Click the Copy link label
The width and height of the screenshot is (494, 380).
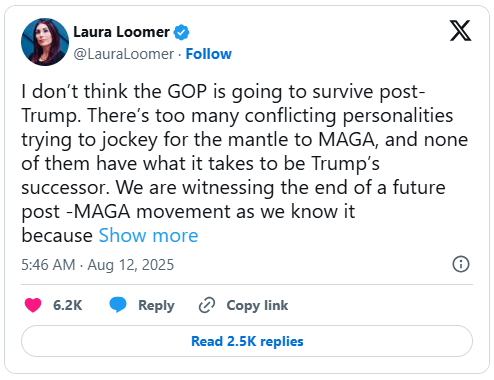click(x=257, y=305)
